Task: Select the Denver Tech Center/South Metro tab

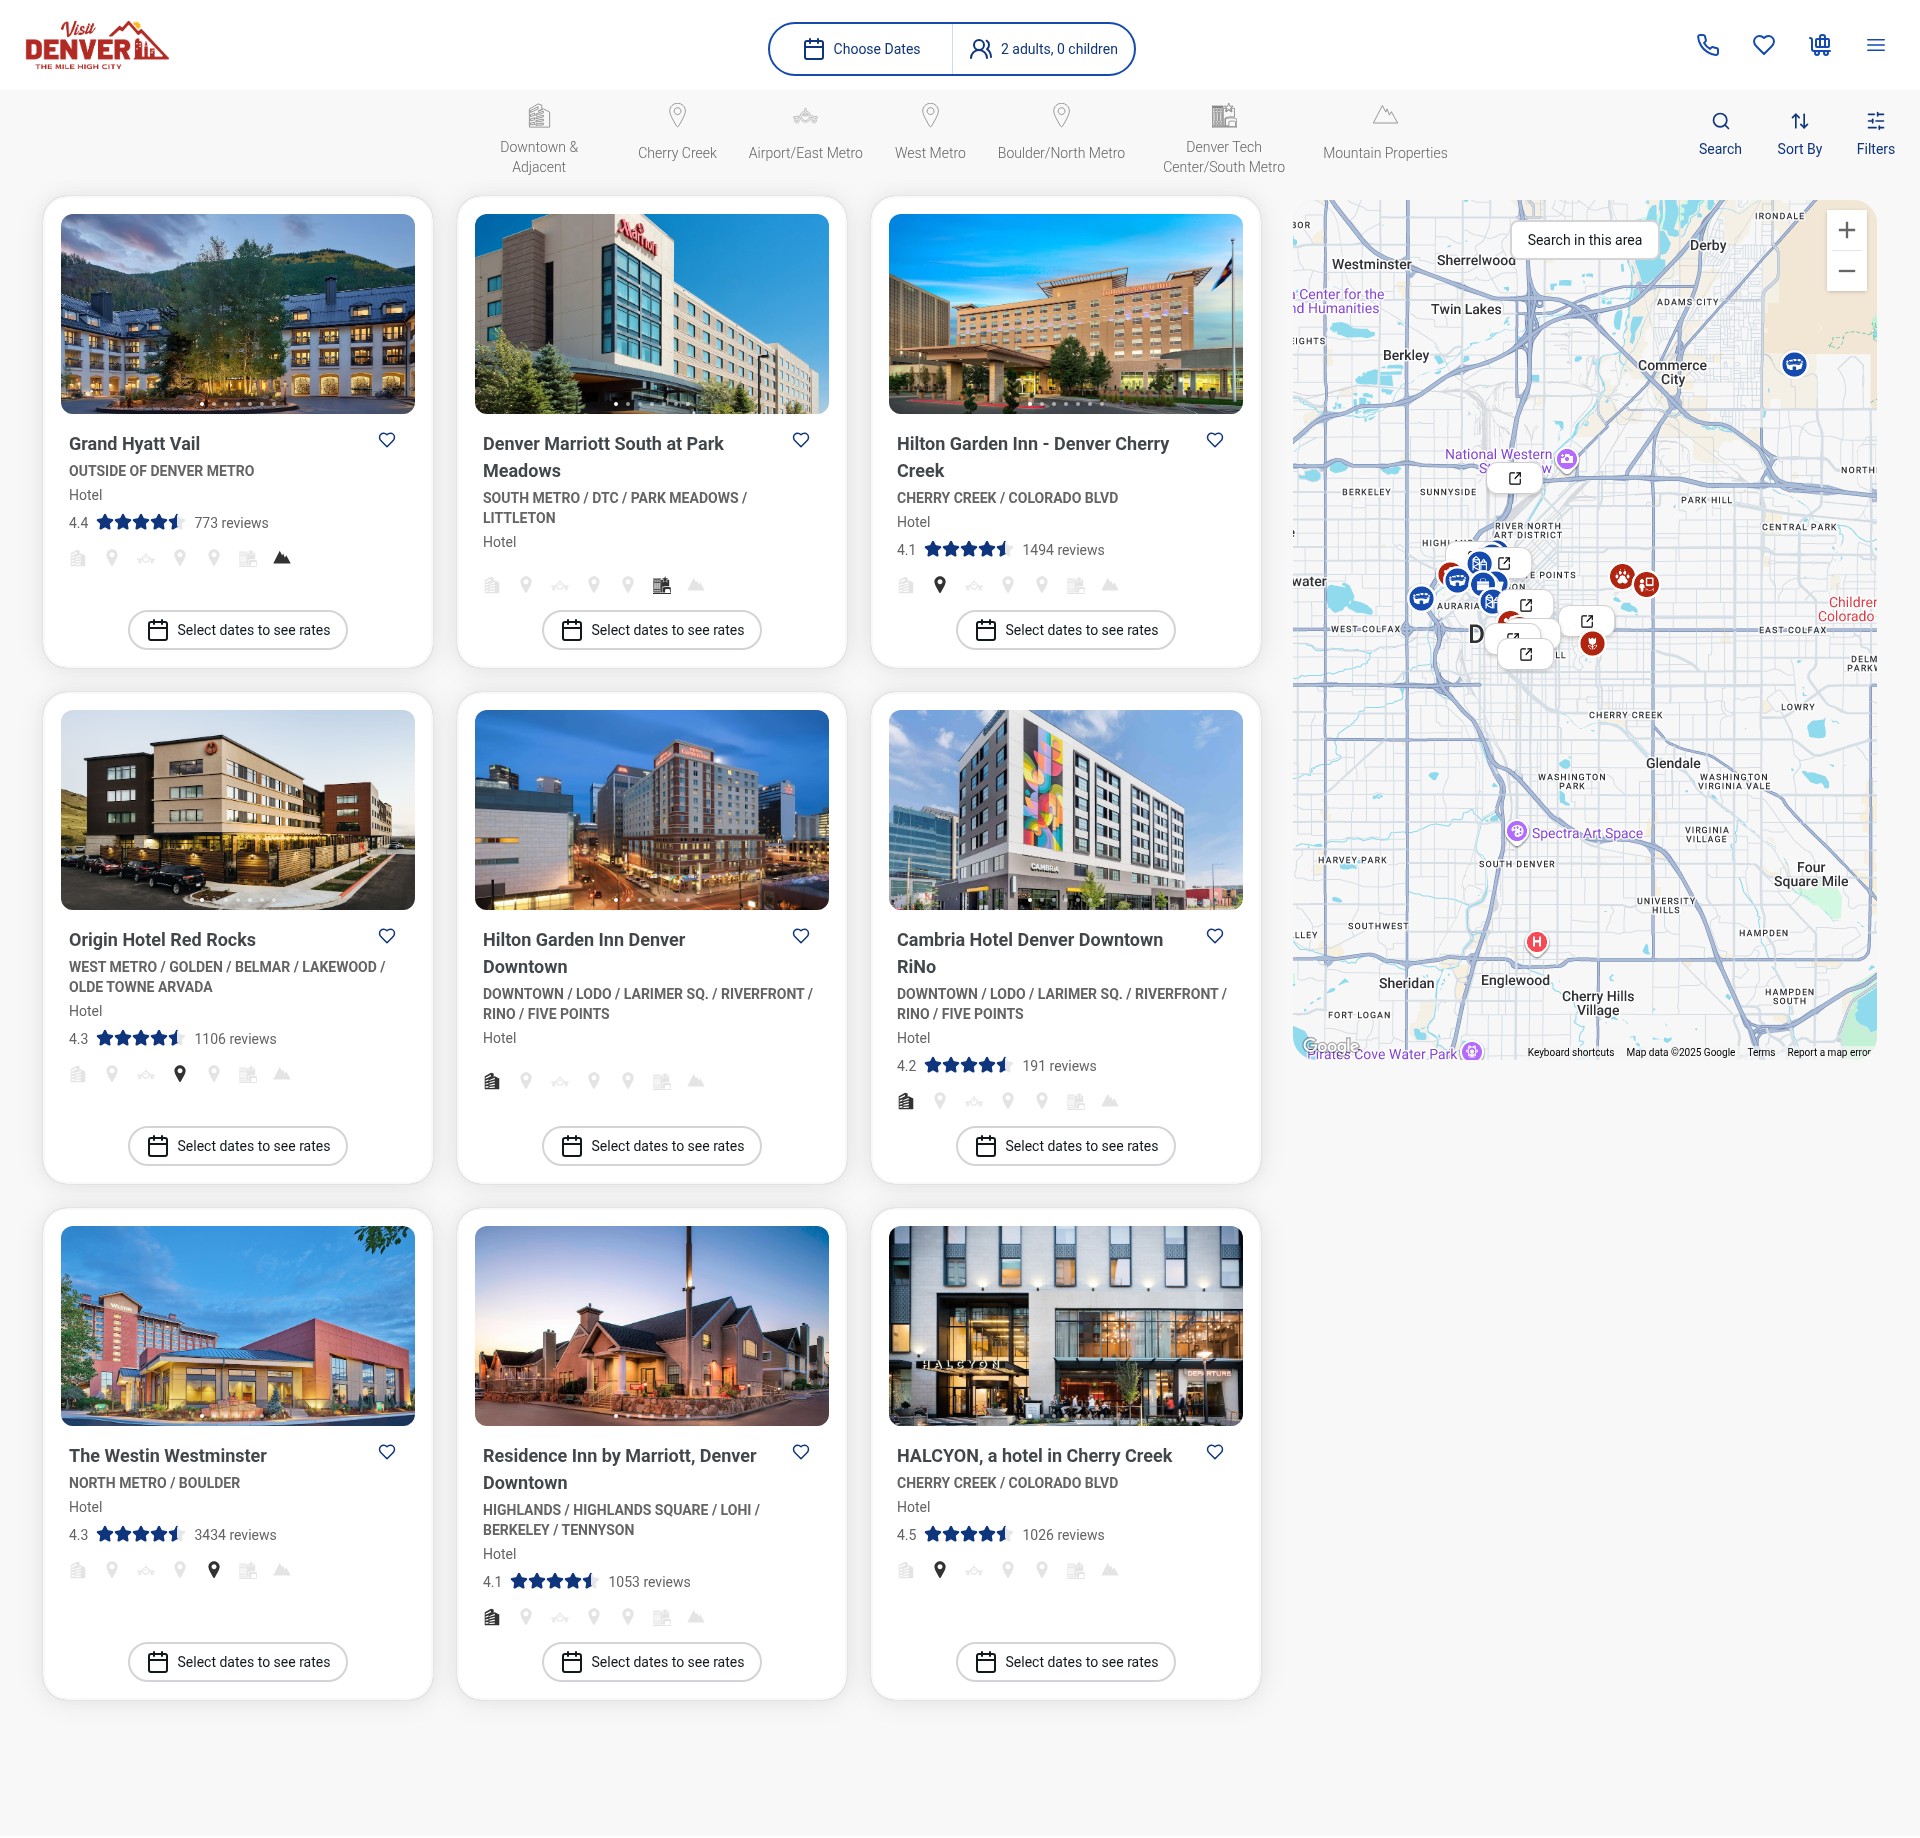Action: click(x=1224, y=139)
